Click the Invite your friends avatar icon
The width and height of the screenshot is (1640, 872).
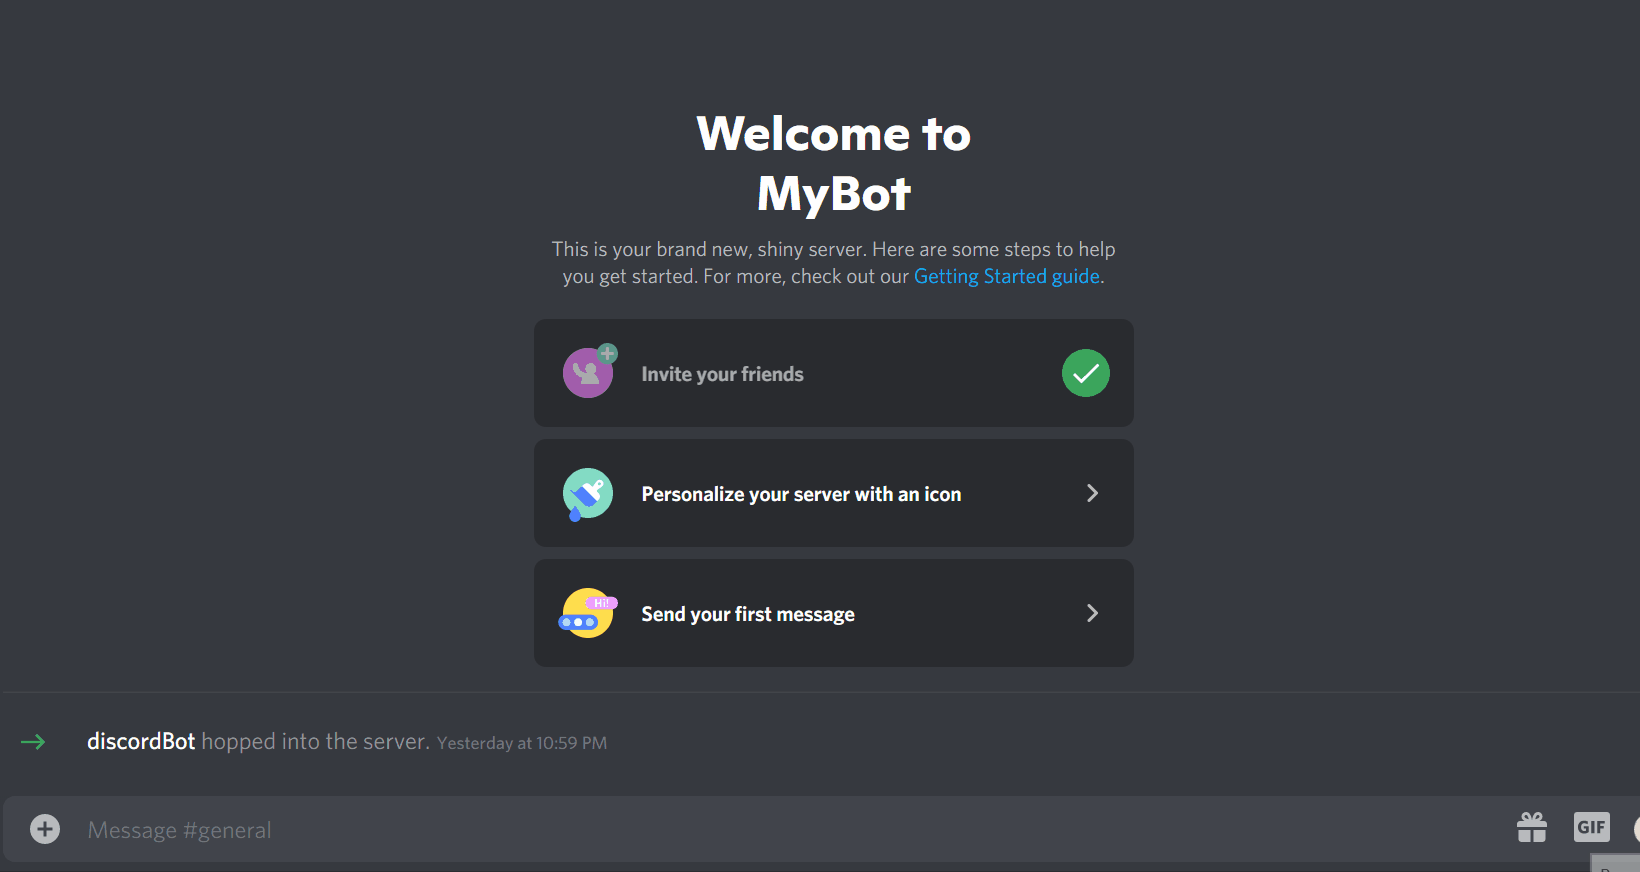coord(590,371)
